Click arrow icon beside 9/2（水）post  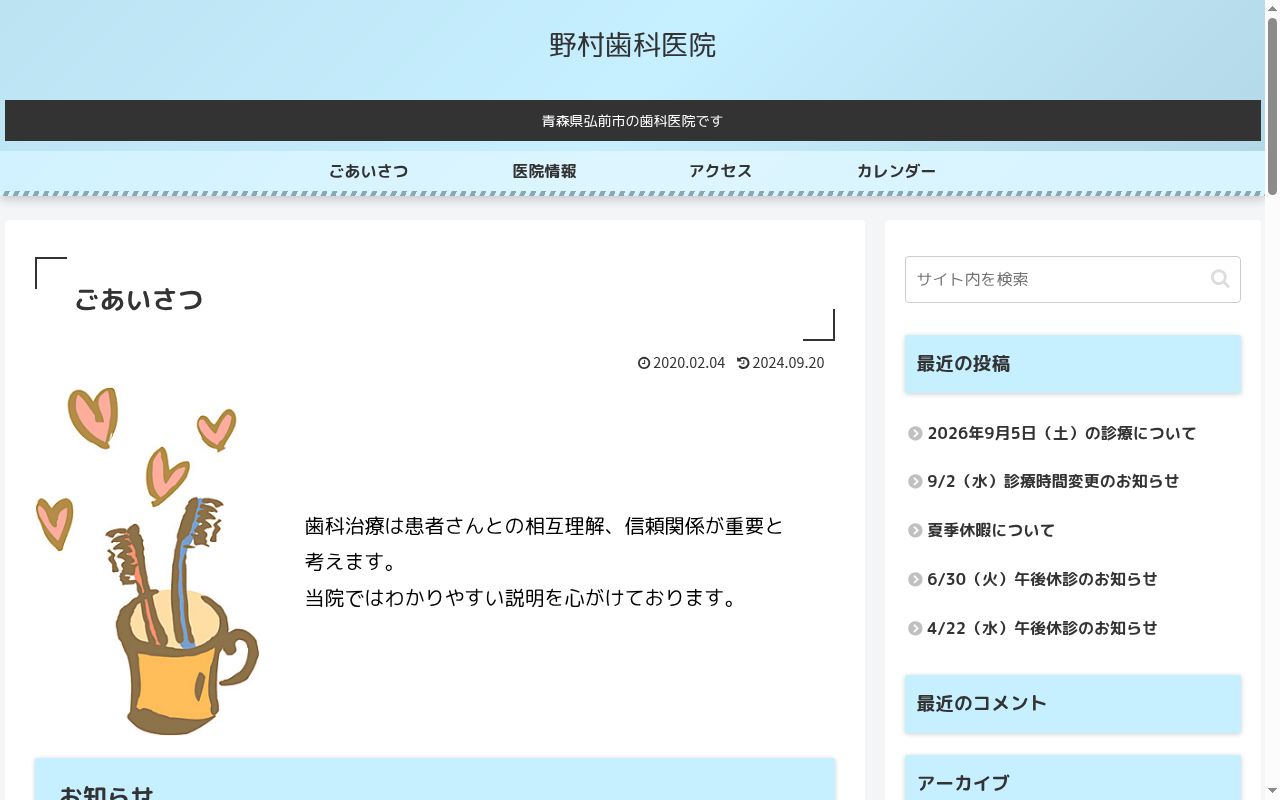click(x=915, y=482)
